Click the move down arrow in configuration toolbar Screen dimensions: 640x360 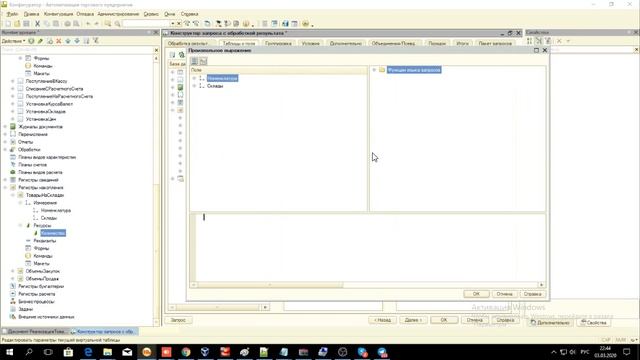click(77, 41)
